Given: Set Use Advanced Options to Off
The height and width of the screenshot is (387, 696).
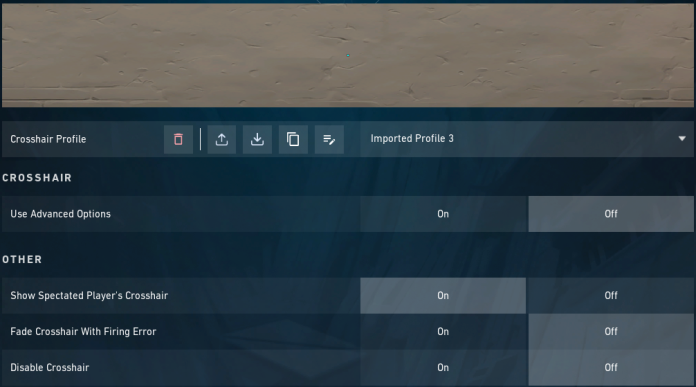Looking at the screenshot, I should click(x=611, y=214).
